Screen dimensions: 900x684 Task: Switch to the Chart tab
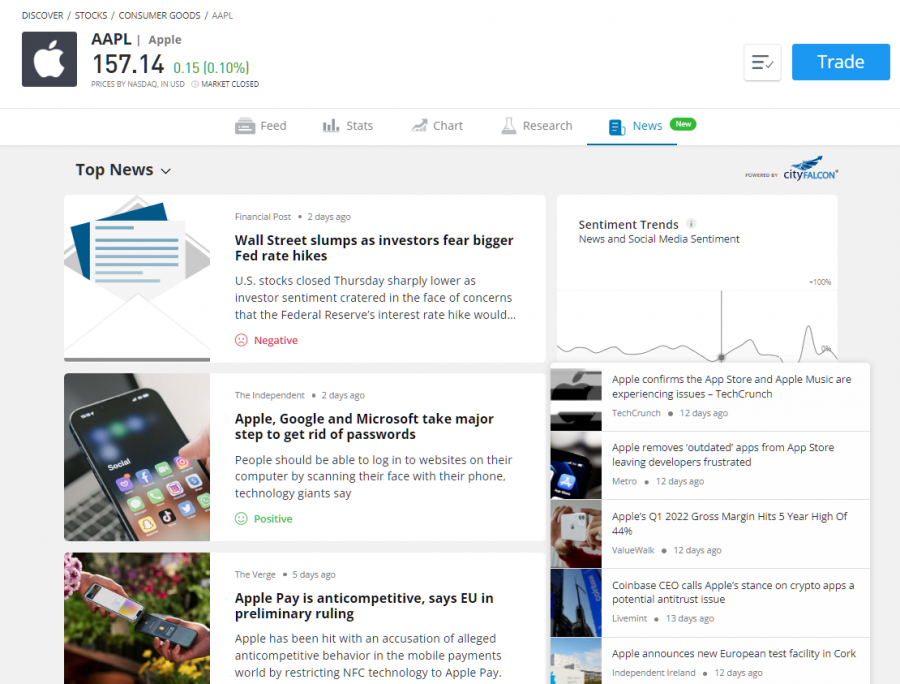(437, 126)
